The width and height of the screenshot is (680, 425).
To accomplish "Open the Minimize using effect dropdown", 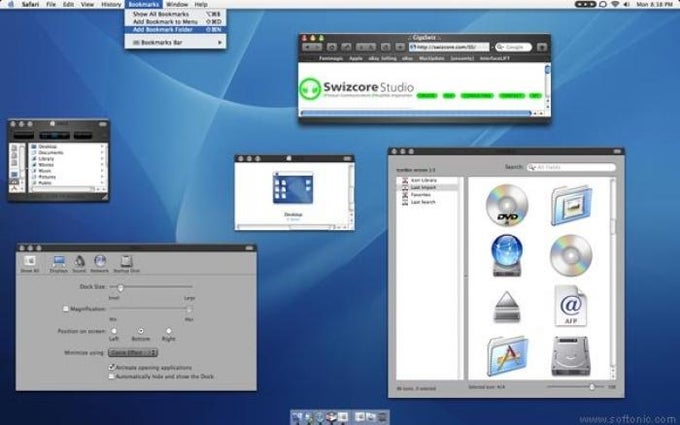I will click(133, 353).
